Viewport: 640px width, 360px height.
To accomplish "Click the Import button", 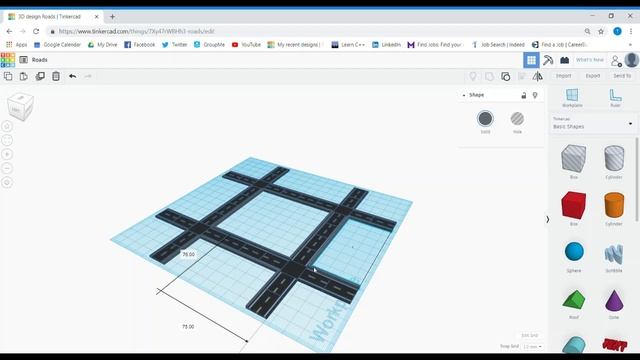I will 563,76.
